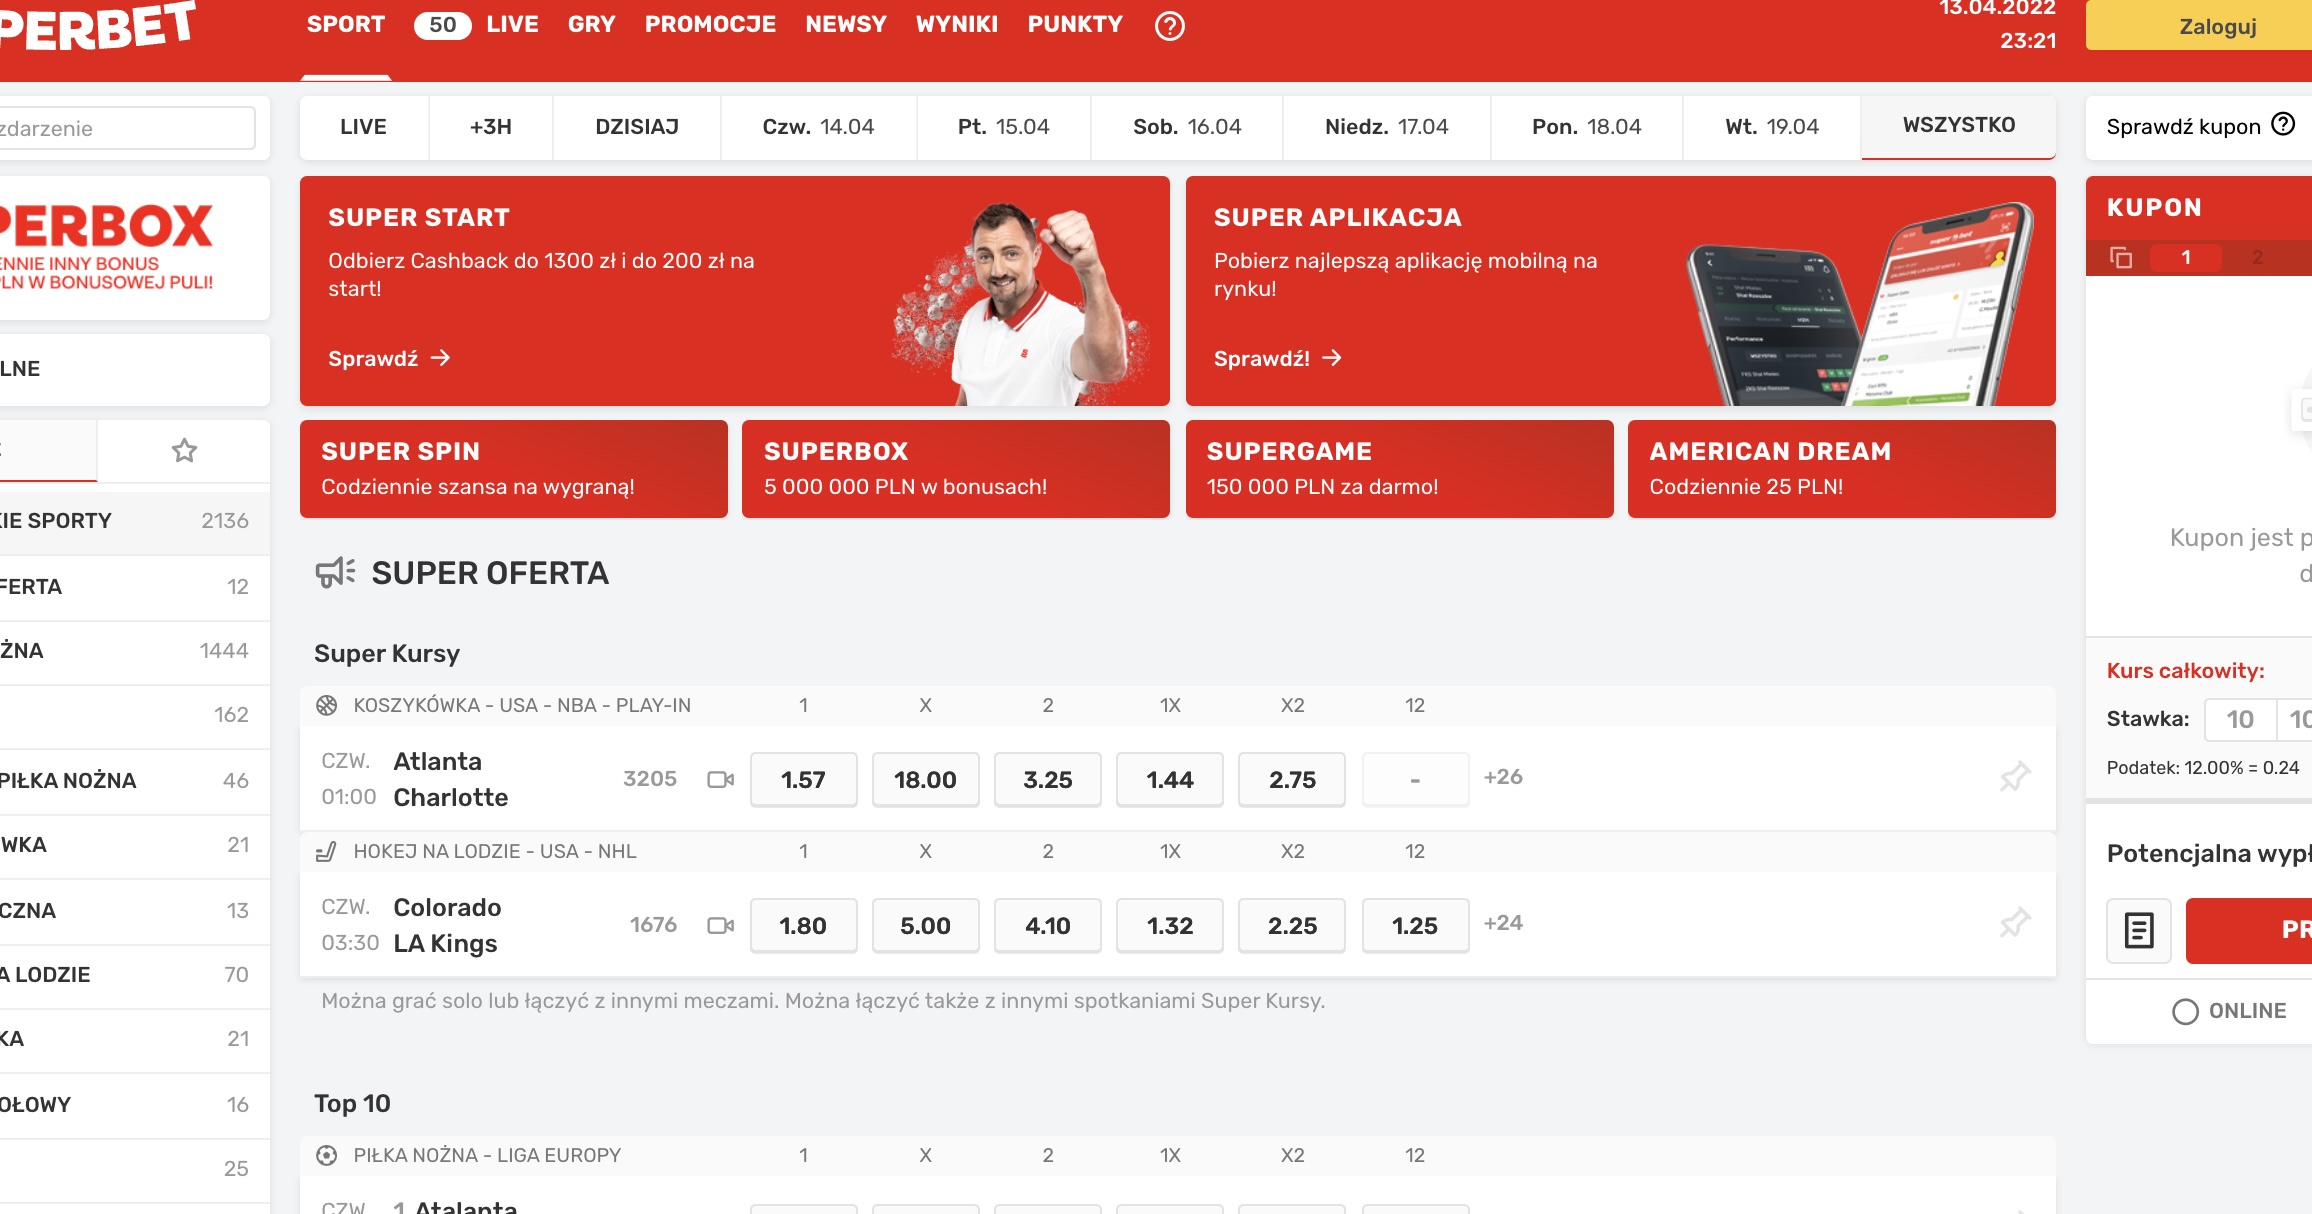Click the favorites star tab in sidebar
The image size is (2312, 1214).
coord(184,451)
